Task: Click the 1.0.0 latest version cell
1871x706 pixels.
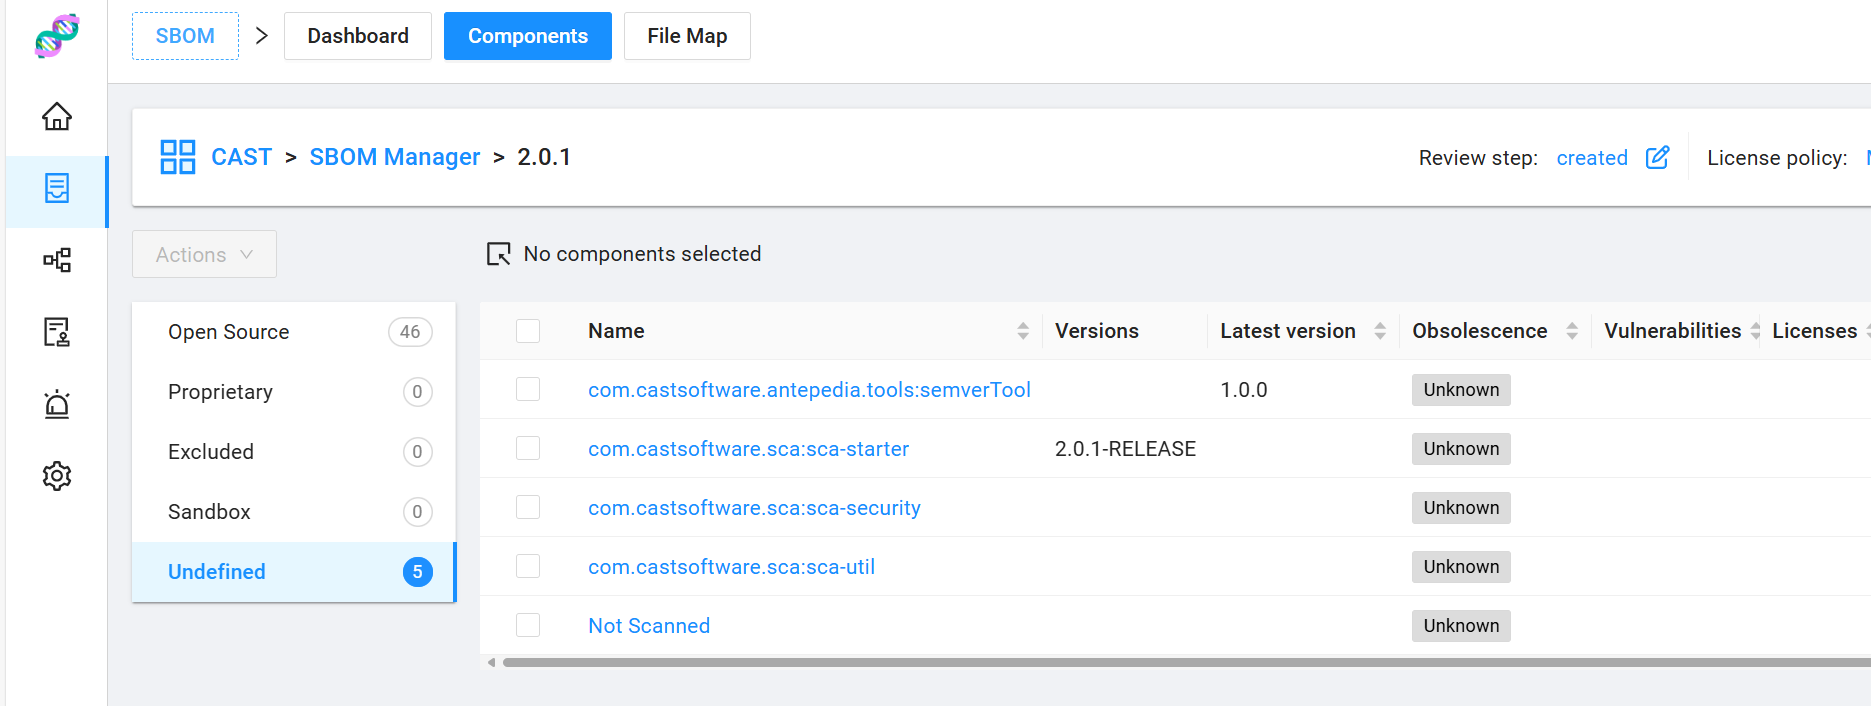Action: [1244, 390]
